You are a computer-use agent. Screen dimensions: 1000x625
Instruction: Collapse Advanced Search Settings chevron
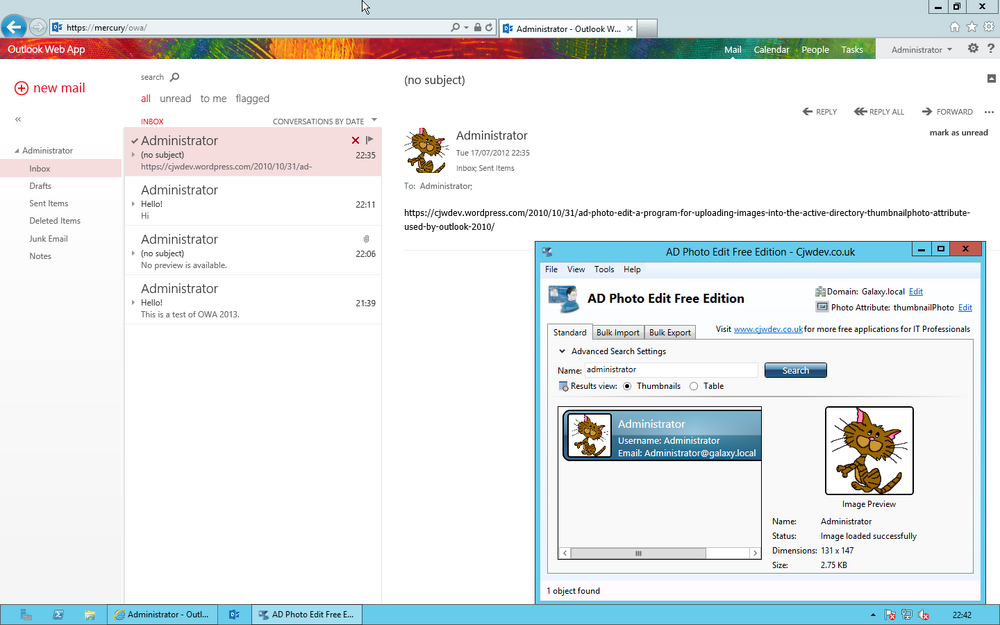click(x=562, y=351)
